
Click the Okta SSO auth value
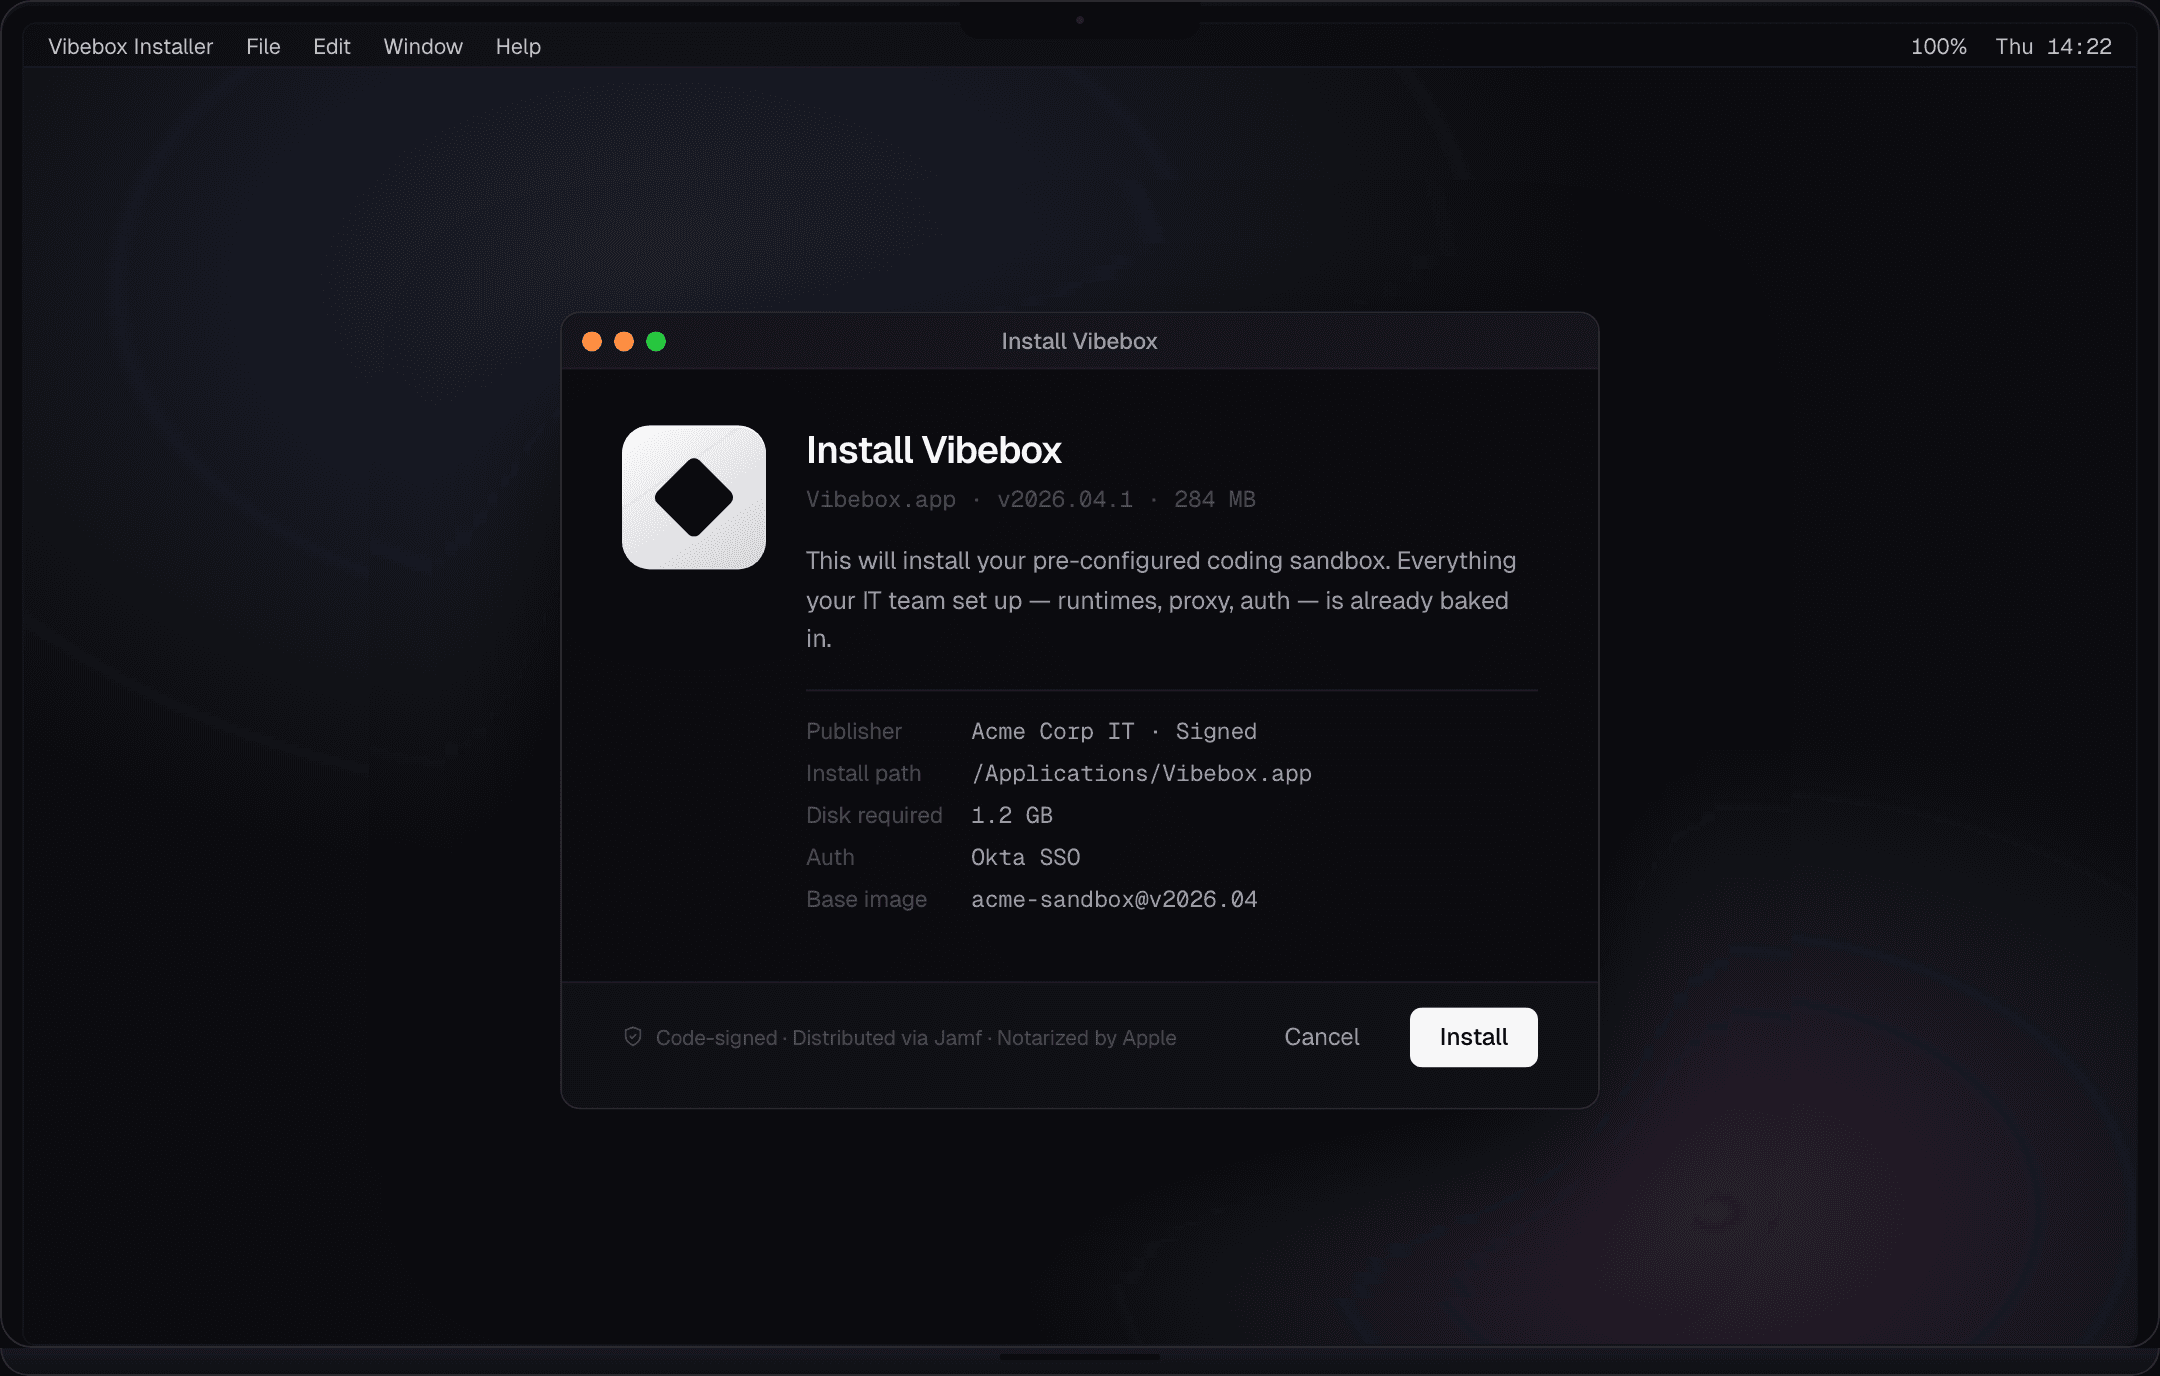click(1025, 857)
